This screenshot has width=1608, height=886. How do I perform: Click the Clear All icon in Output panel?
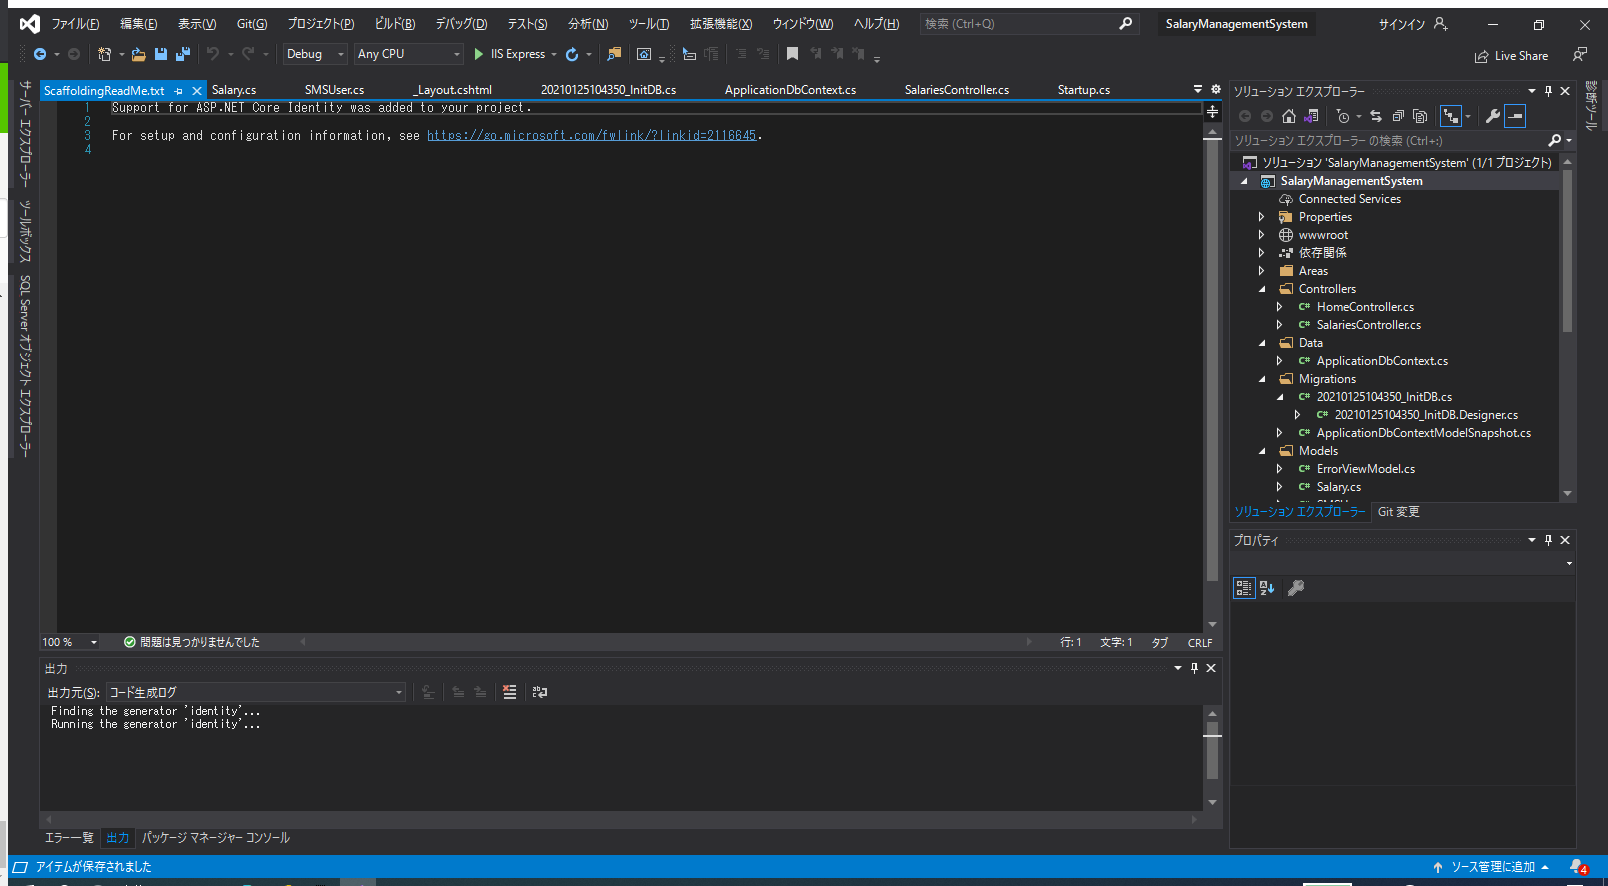click(x=510, y=692)
